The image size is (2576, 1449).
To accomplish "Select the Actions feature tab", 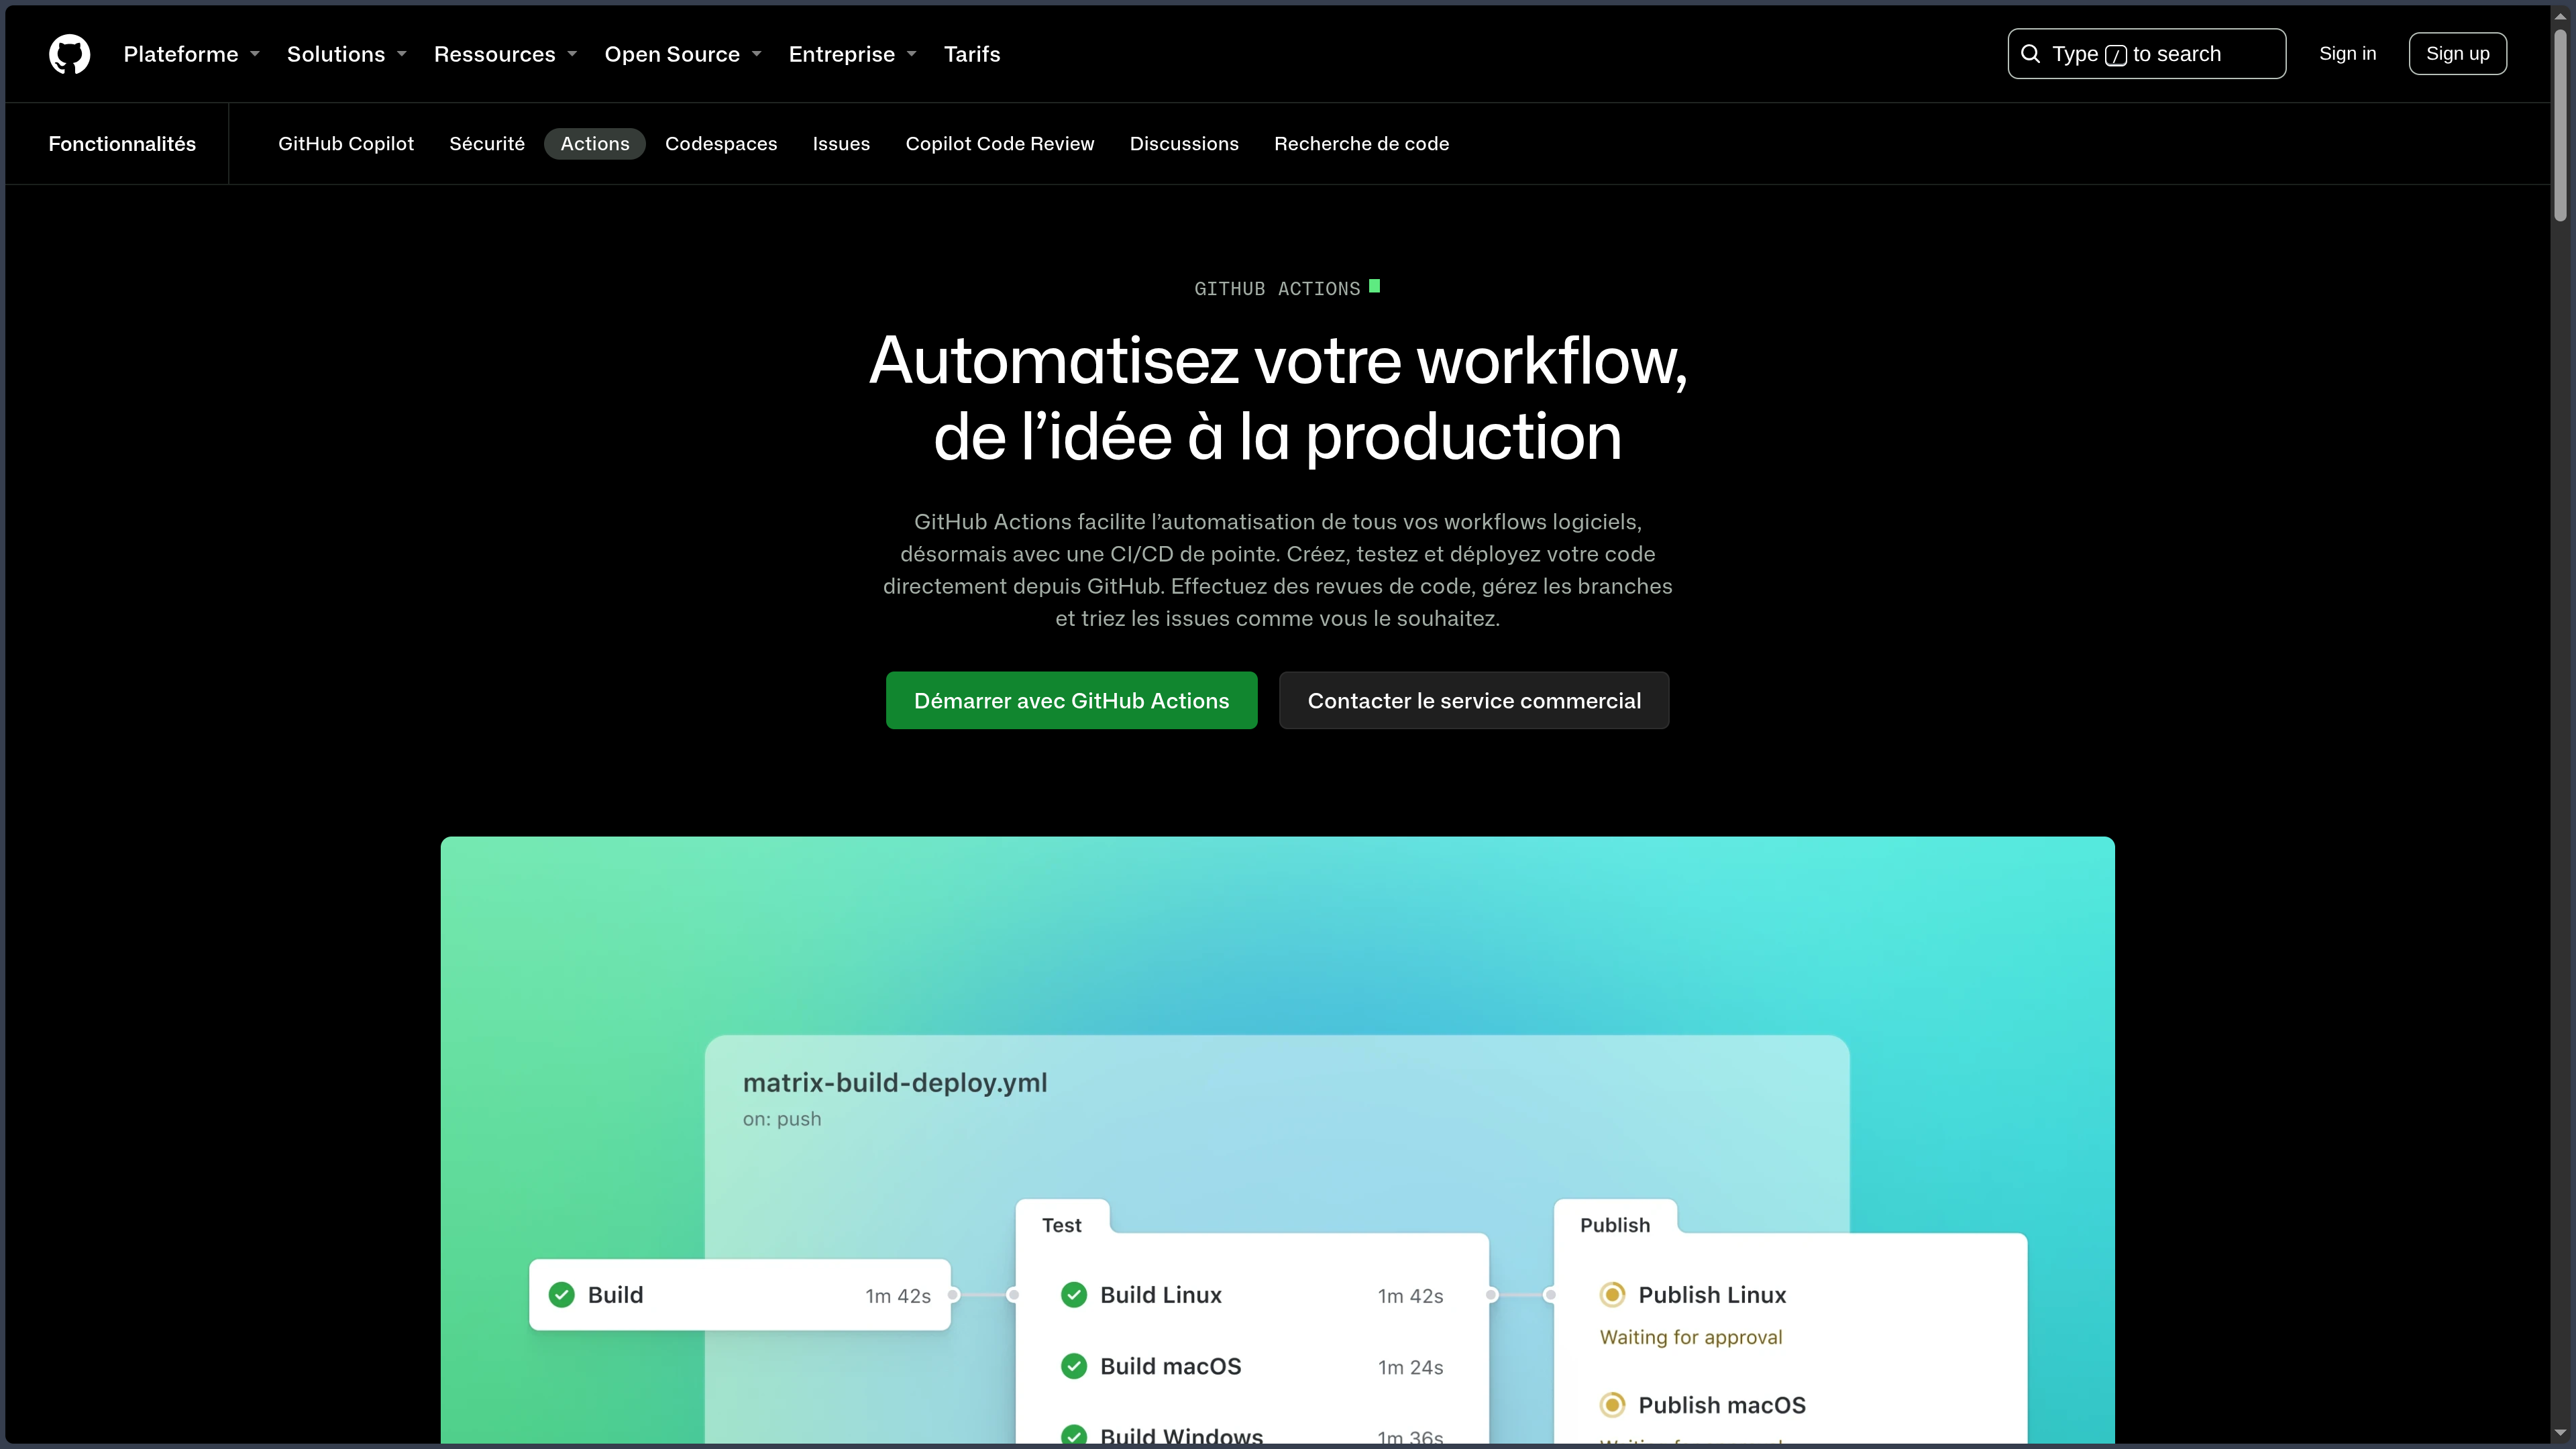I will pyautogui.click(x=595, y=144).
